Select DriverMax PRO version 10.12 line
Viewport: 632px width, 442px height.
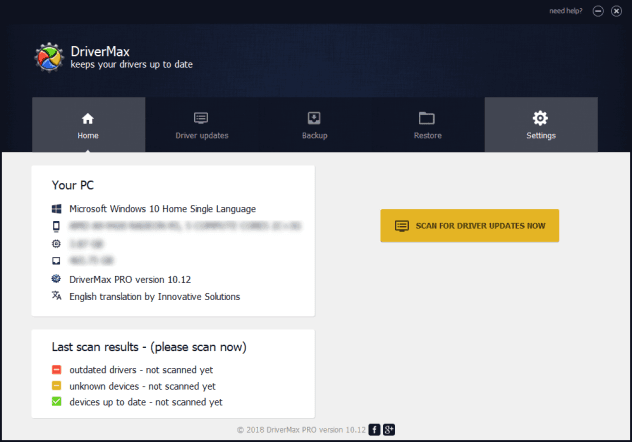click(130, 280)
